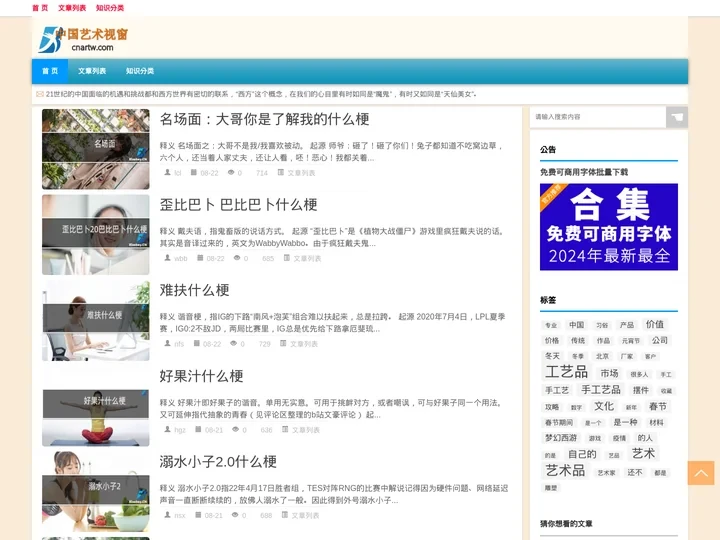Open 首页 tab in blue navigation bar

pyautogui.click(x=50, y=71)
